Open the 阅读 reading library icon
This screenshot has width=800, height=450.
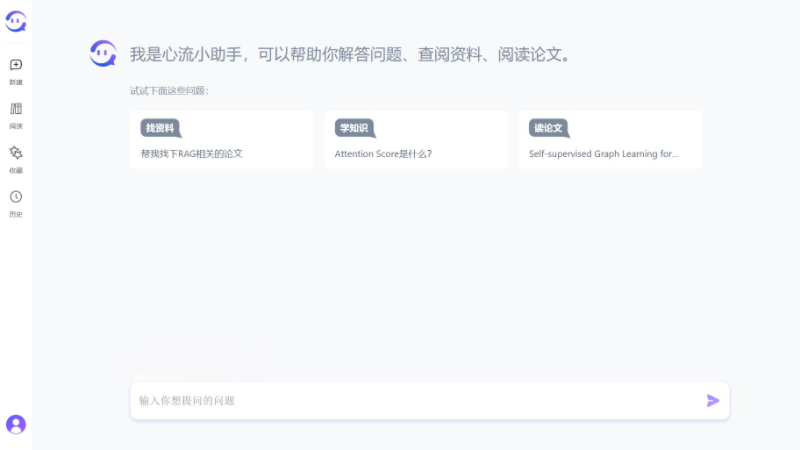[16, 109]
